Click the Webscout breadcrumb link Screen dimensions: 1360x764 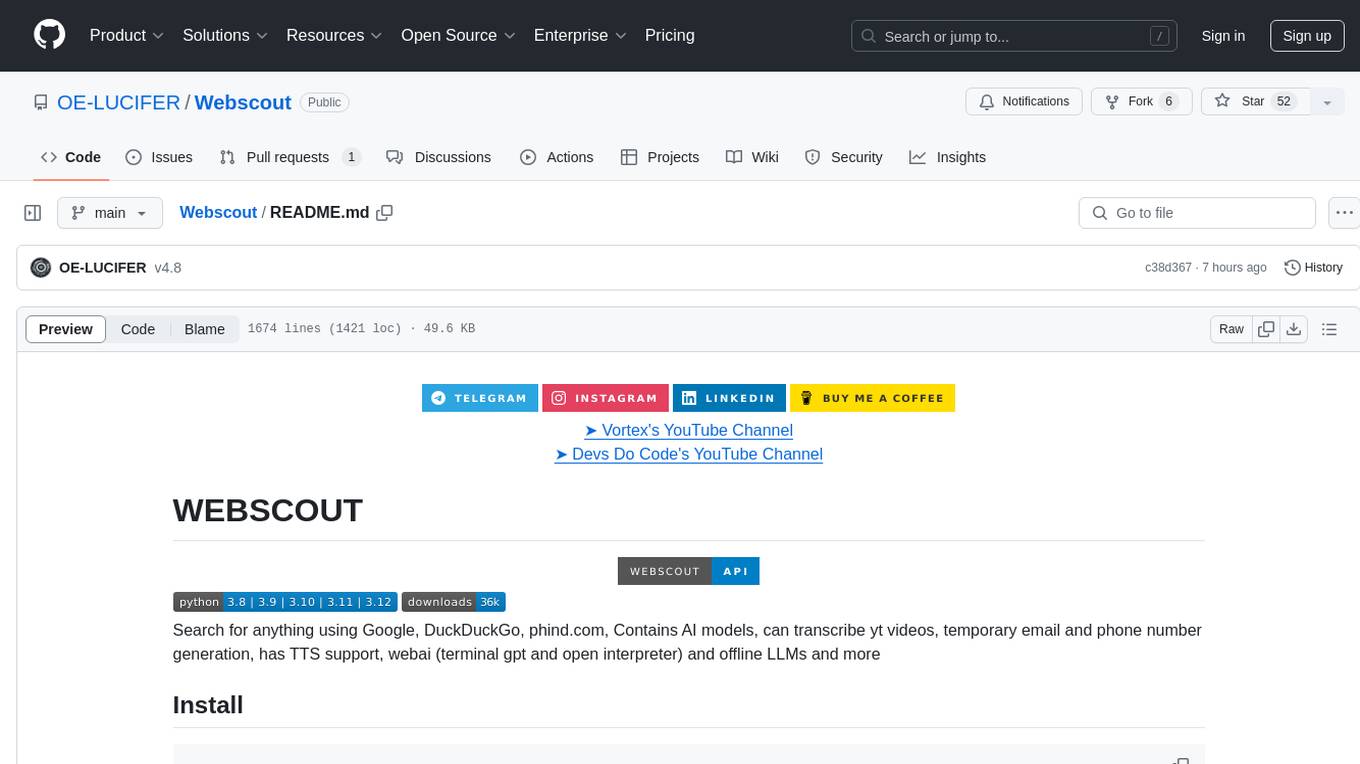(x=218, y=213)
